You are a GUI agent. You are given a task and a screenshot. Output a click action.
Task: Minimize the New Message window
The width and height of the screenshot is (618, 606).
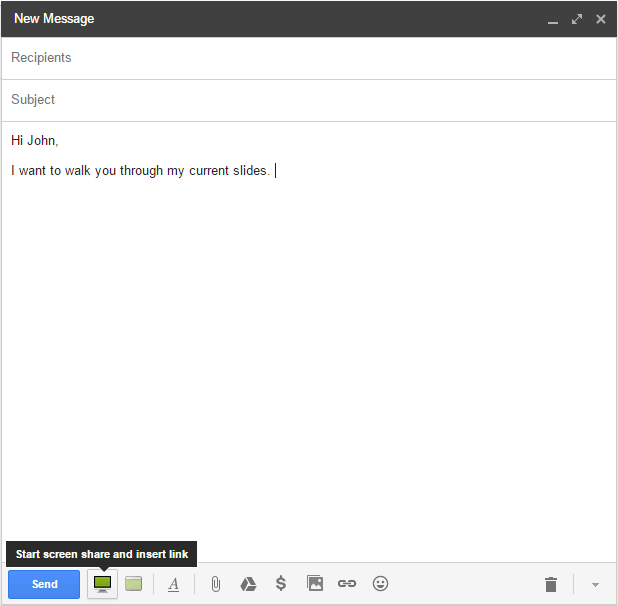pyautogui.click(x=553, y=20)
